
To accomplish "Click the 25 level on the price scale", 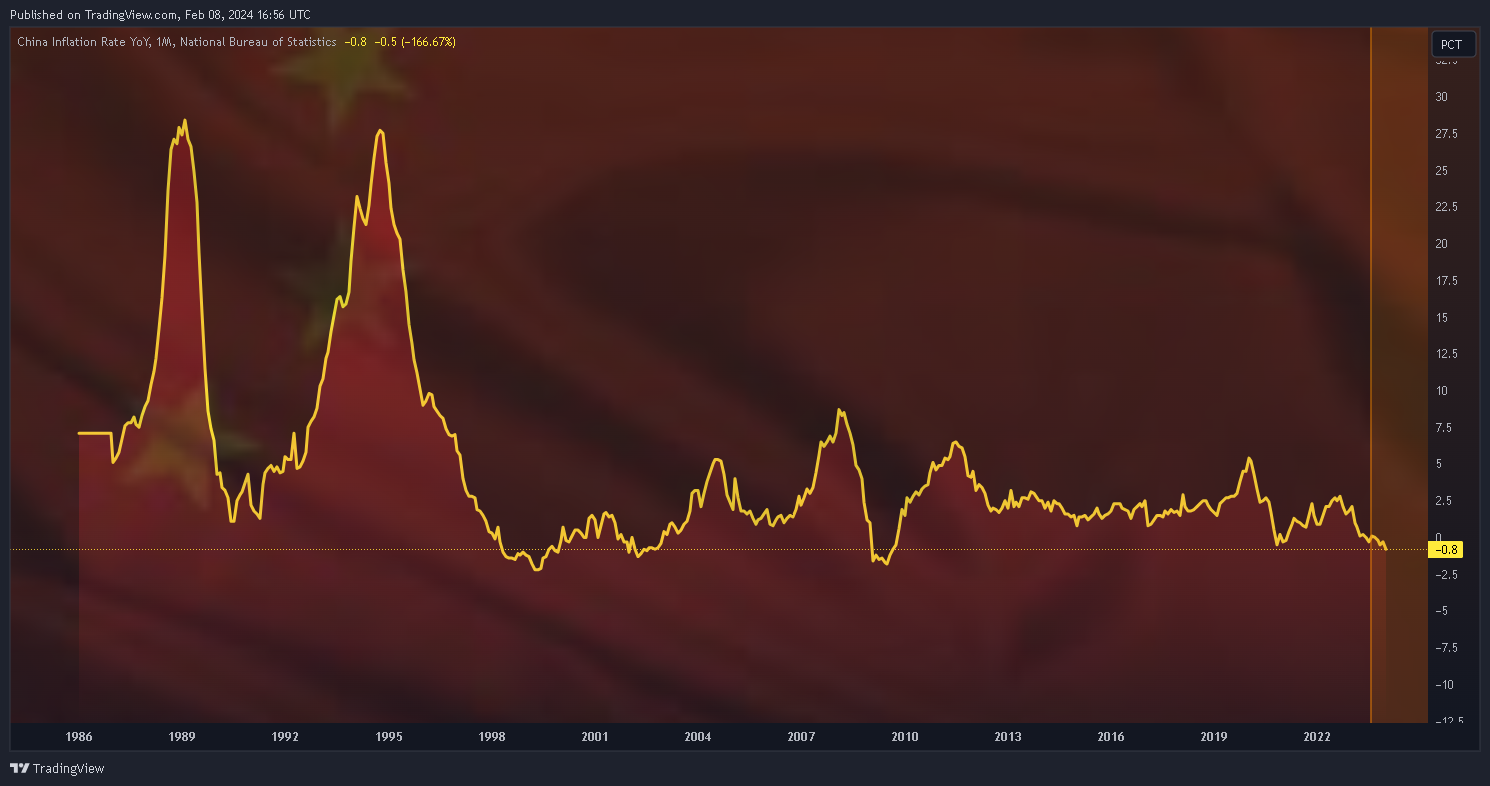I will pos(1442,170).
